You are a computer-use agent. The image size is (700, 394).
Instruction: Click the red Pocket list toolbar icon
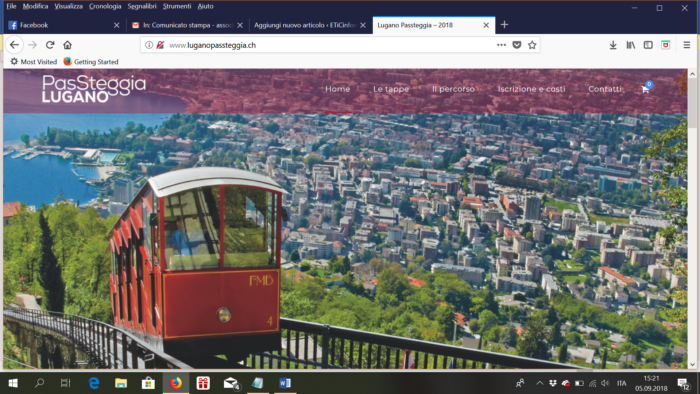point(666,45)
